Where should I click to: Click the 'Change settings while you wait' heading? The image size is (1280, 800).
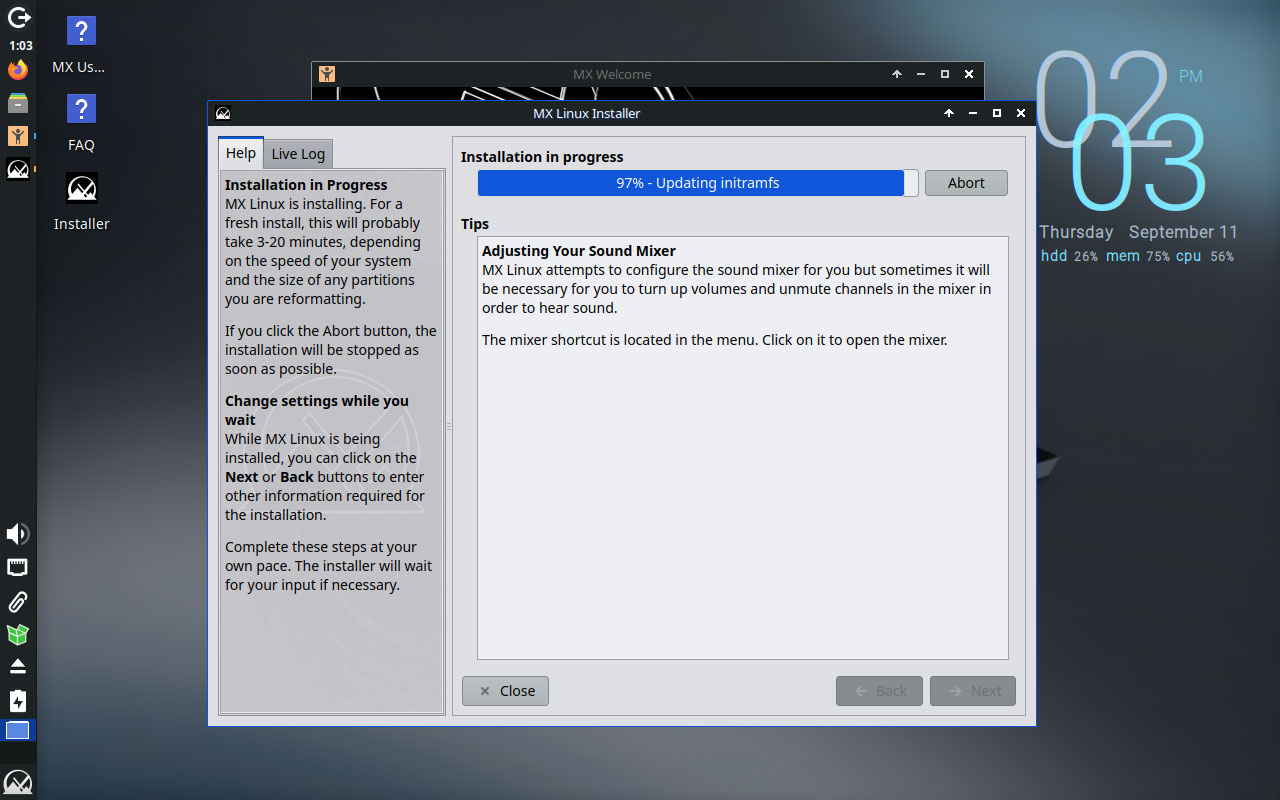317,410
